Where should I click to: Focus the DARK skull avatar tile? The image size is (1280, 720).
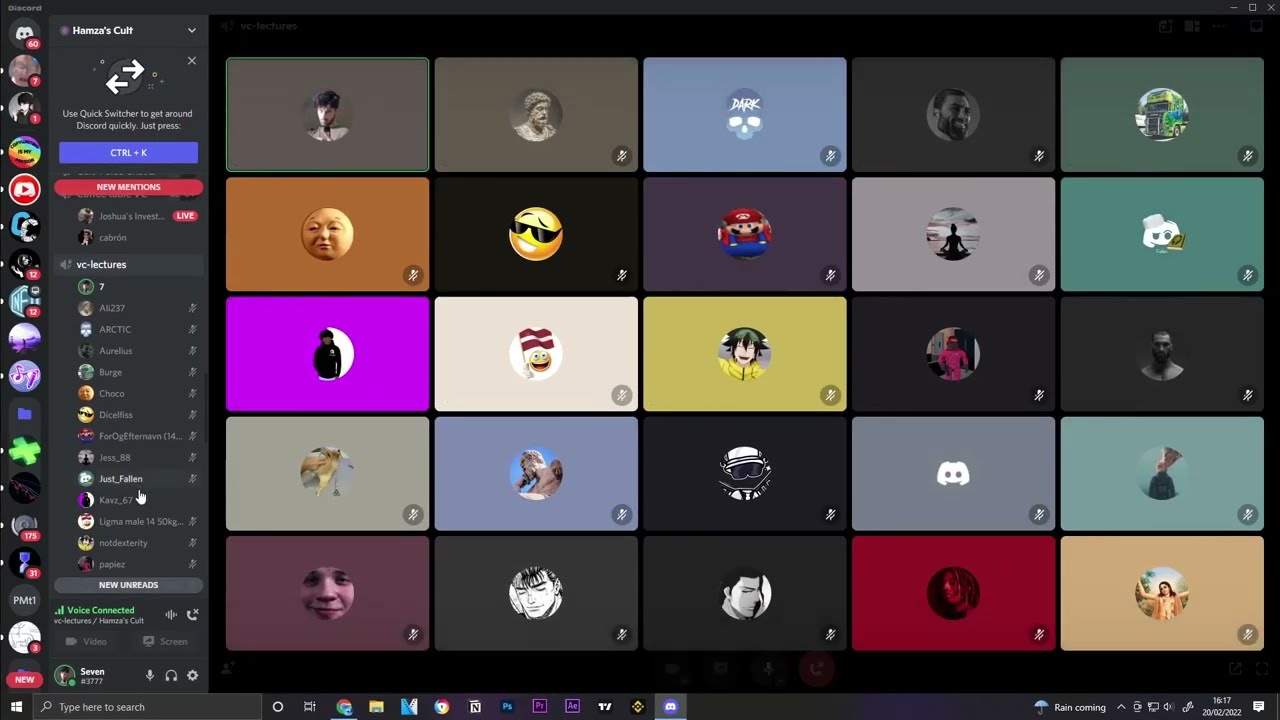click(x=745, y=114)
